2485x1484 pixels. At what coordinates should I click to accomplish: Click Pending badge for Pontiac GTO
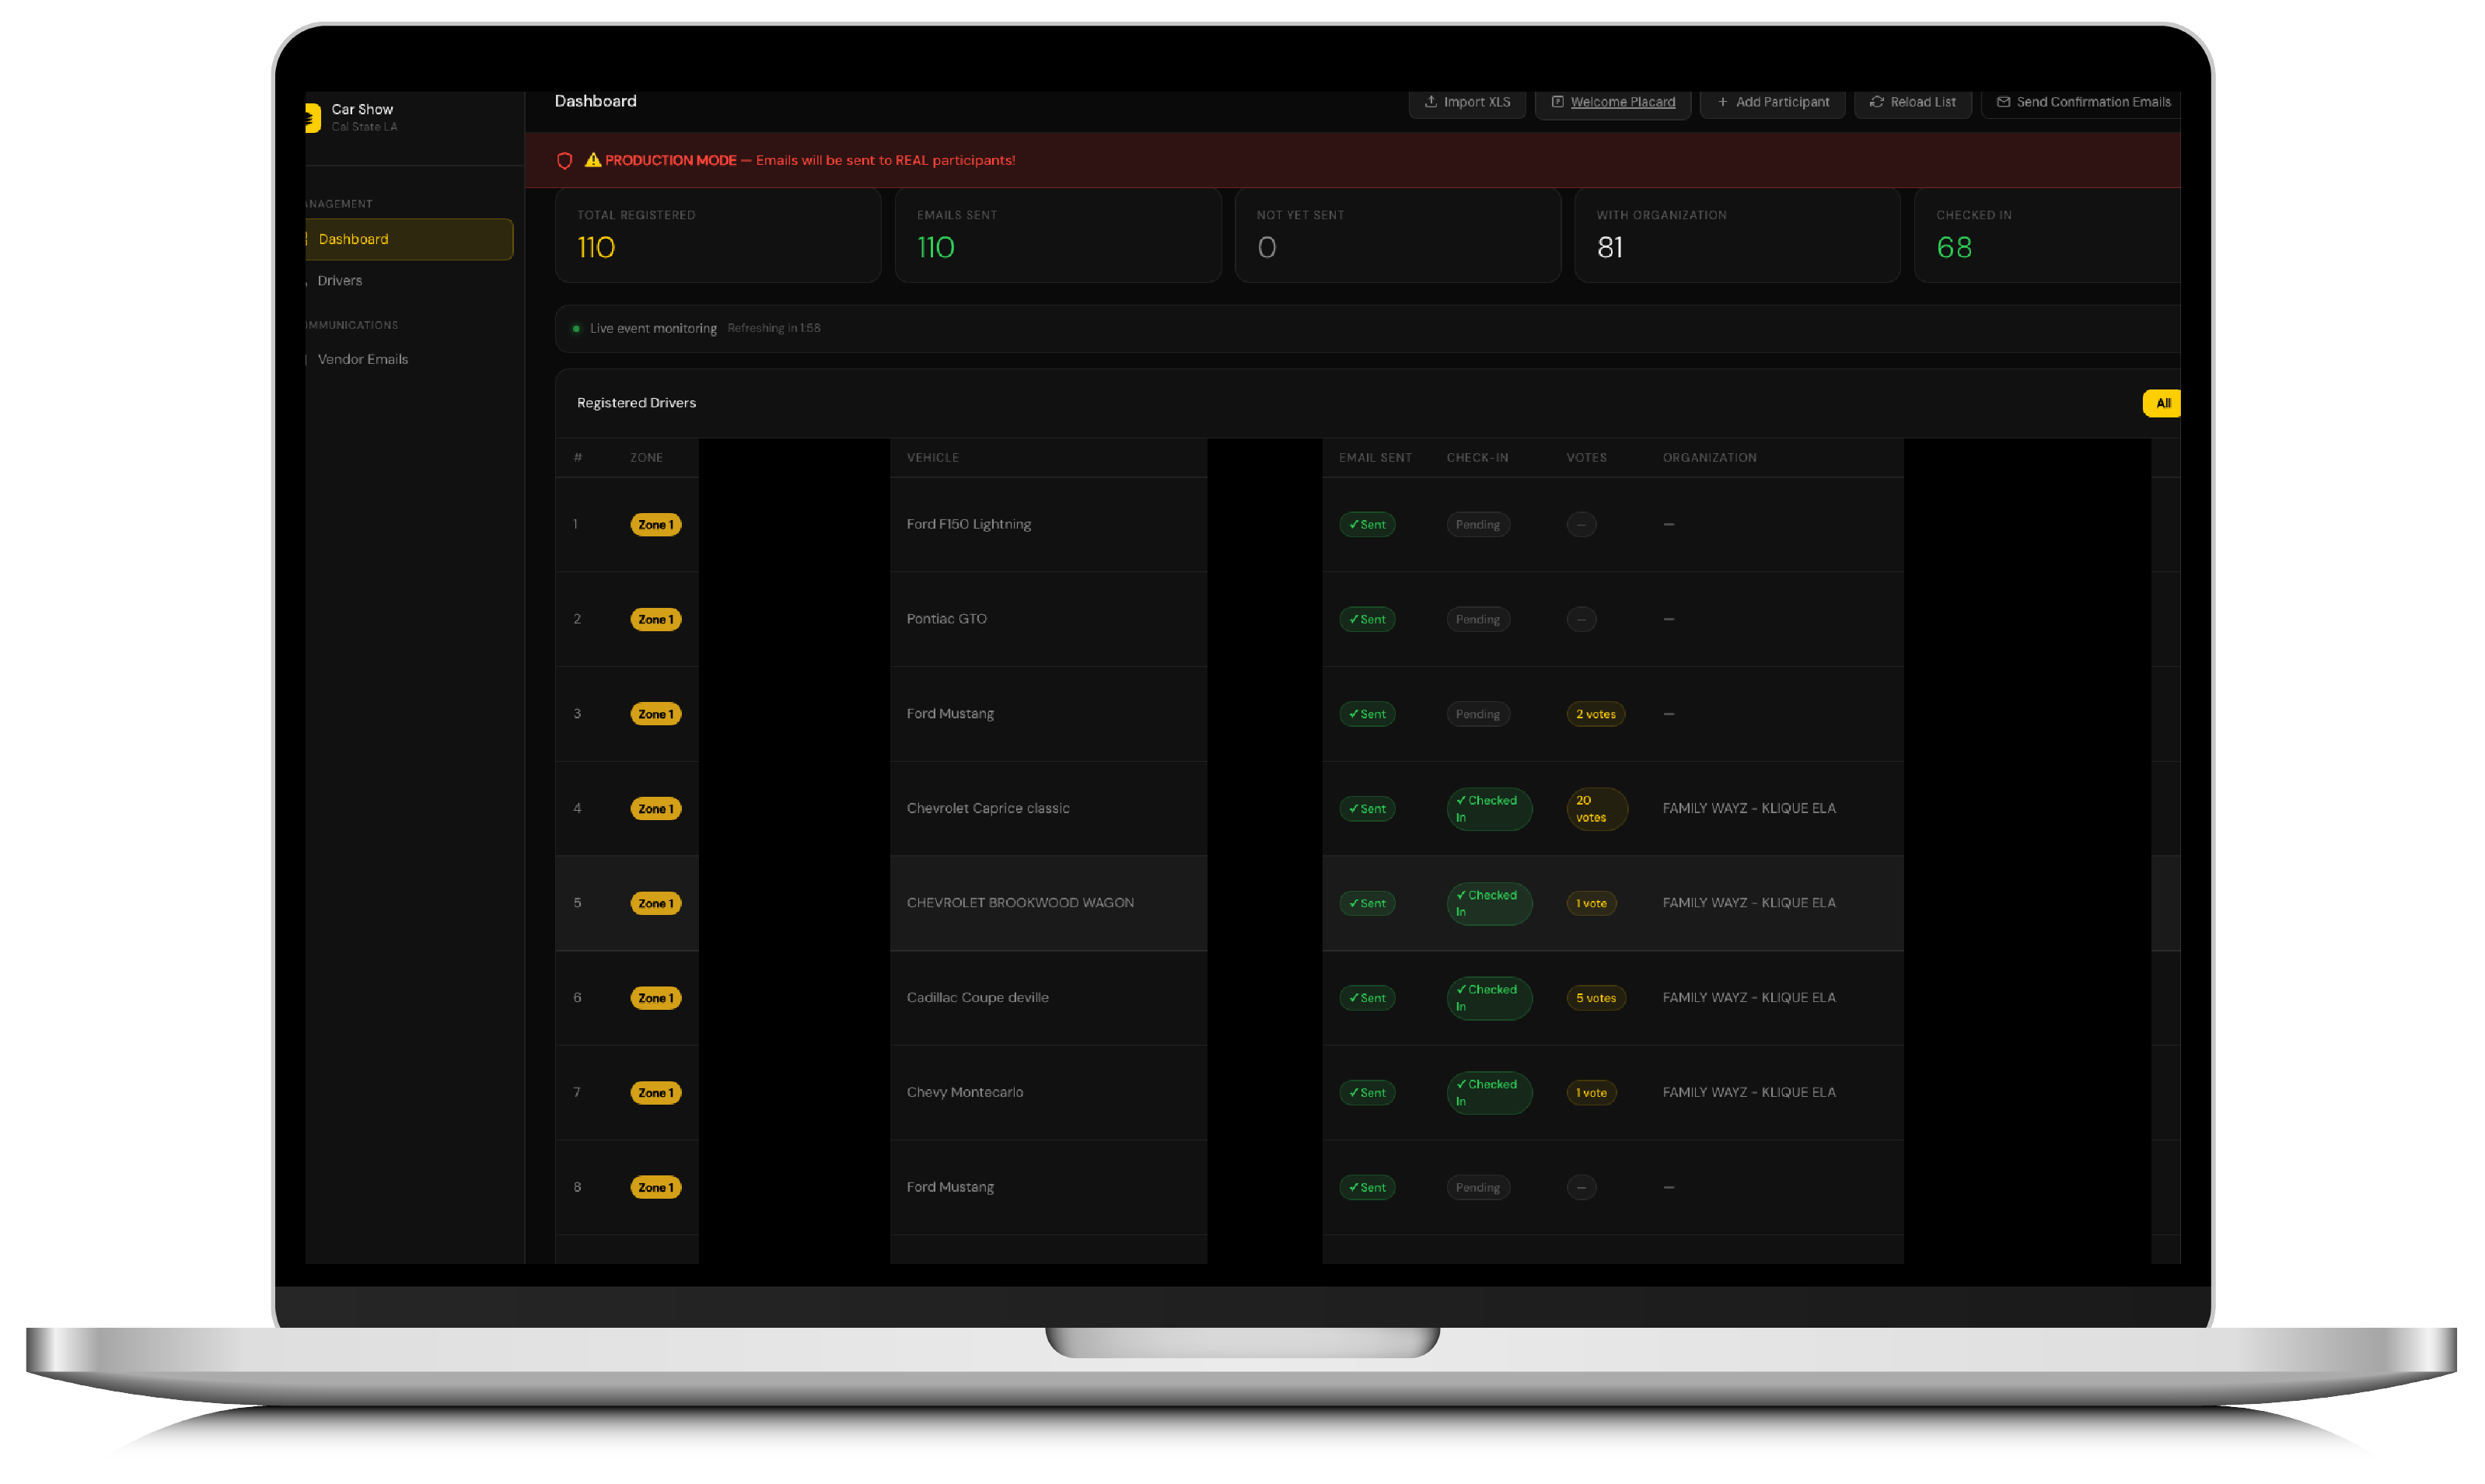(1478, 620)
